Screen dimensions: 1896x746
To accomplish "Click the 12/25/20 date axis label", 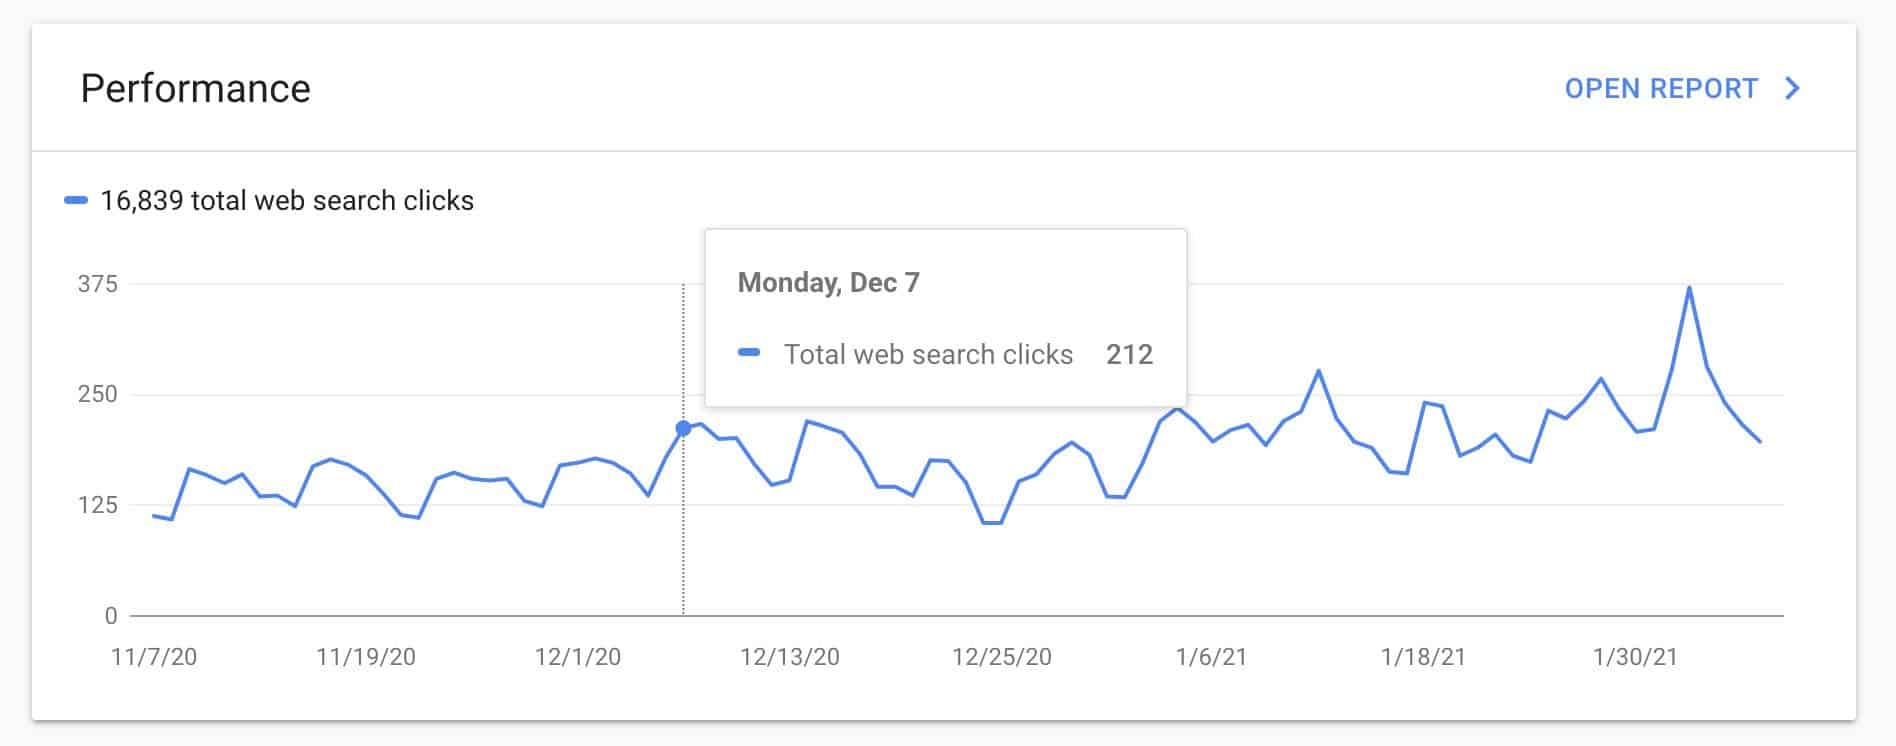I will [1002, 657].
